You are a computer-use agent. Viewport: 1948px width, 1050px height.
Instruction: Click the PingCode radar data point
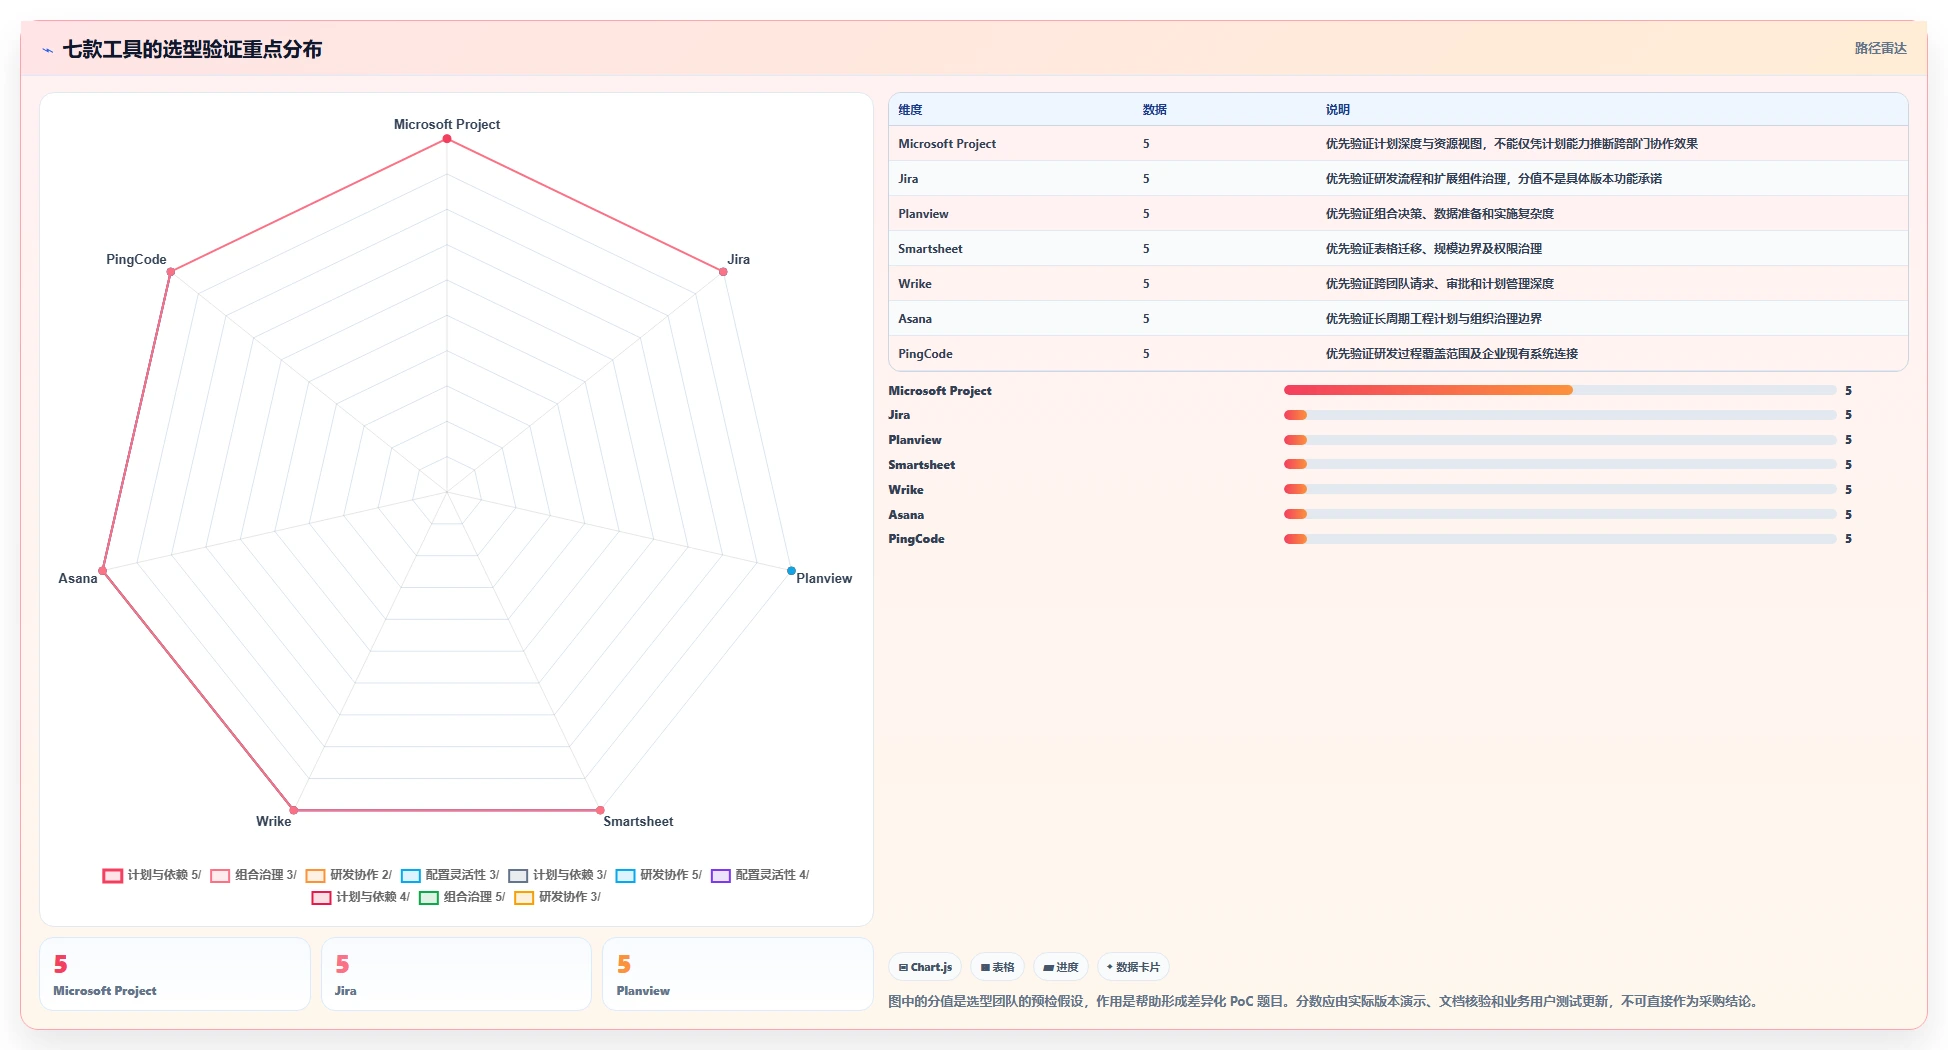171,272
